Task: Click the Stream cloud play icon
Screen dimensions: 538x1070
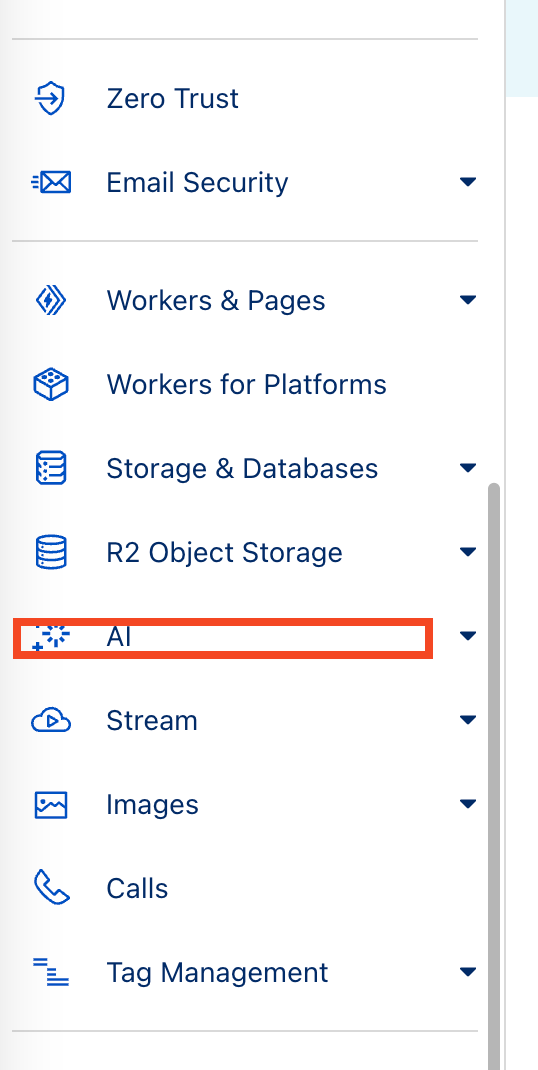Action: pos(51,721)
